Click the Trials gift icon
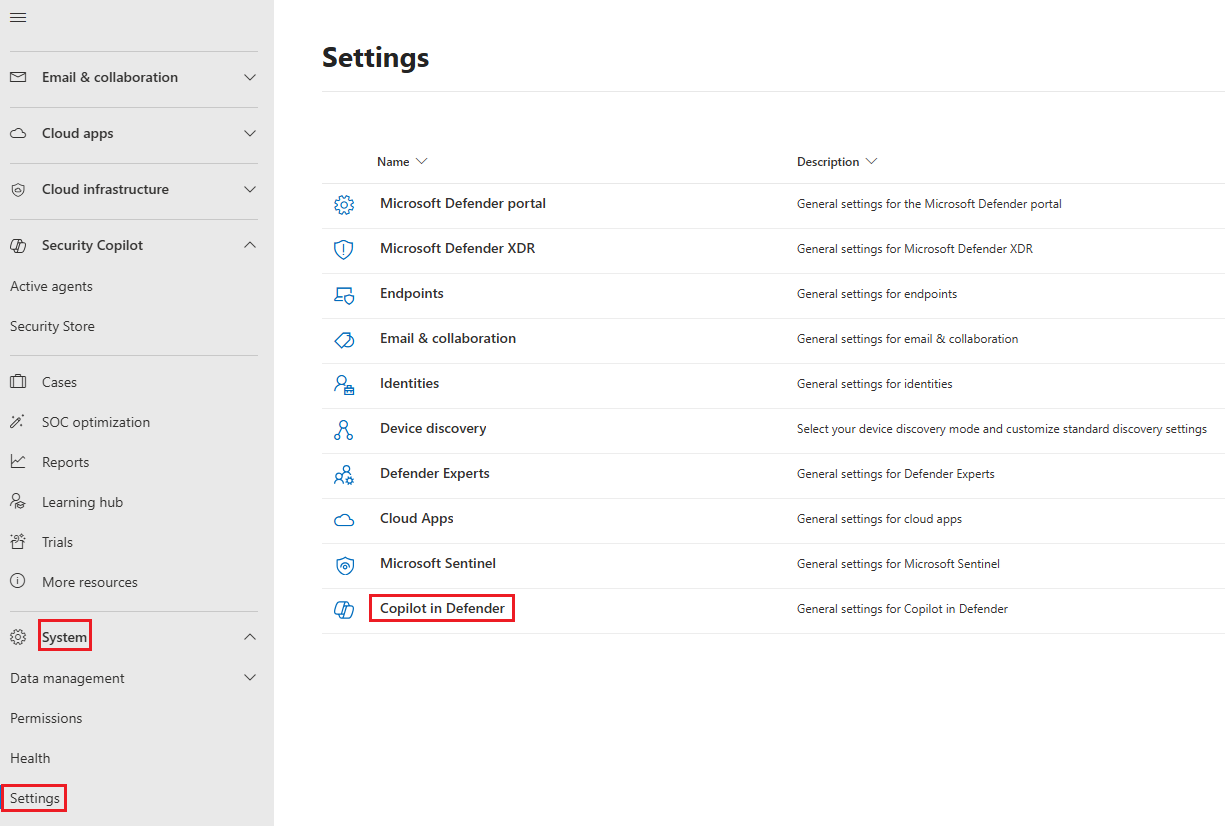The height and width of the screenshot is (826, 1225). coord(18,542)
